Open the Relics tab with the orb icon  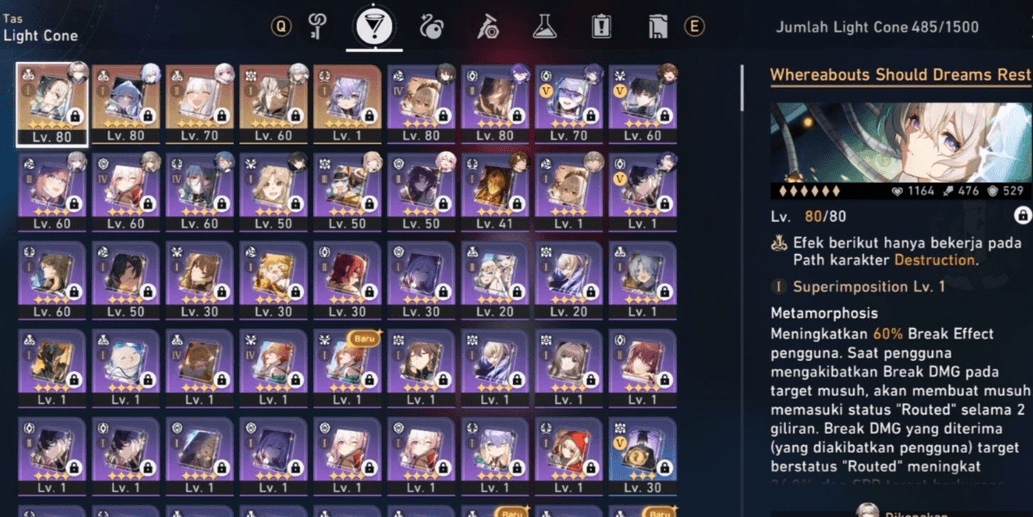pyautogui.click(x=432, y=27)
